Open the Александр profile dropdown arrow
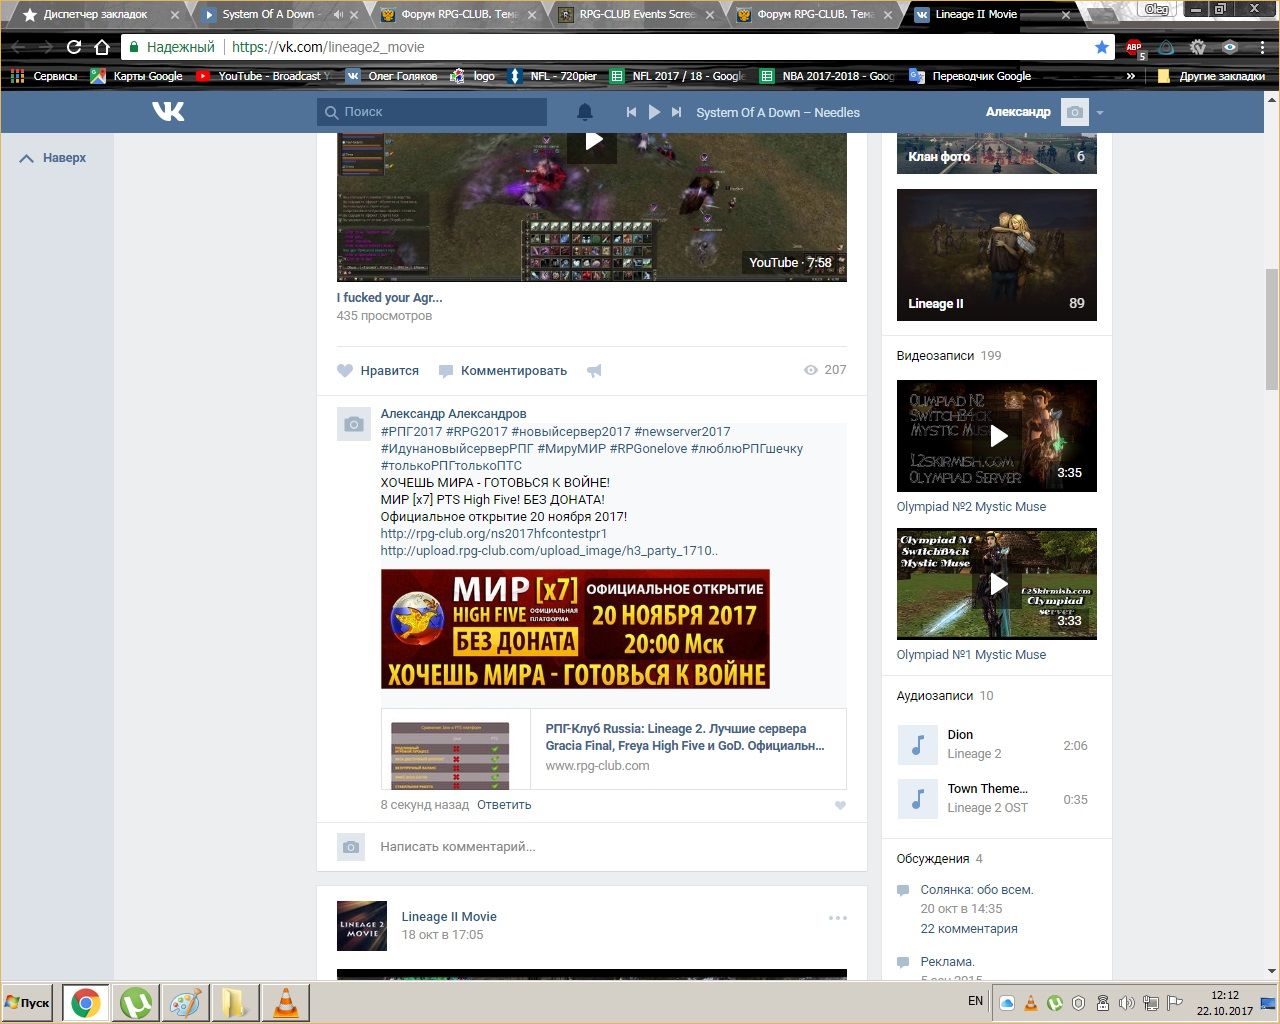 pos(1100,113)
